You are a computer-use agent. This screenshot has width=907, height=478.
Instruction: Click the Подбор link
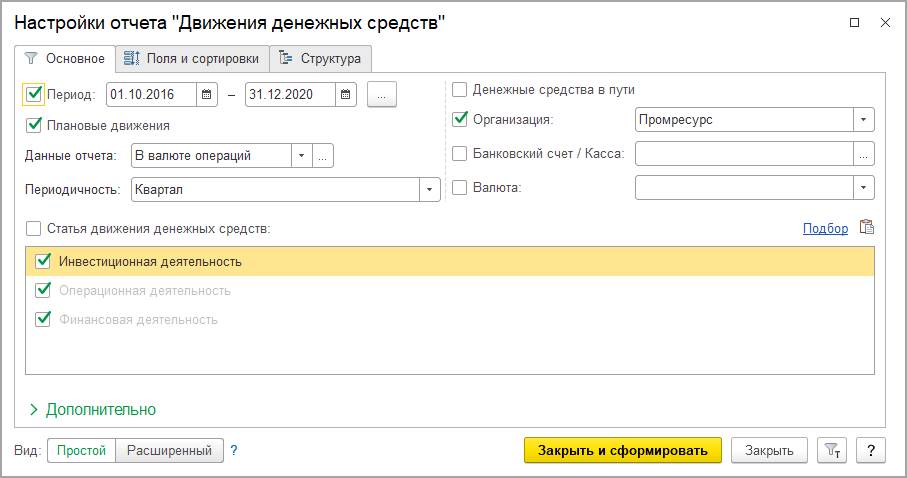[825, 229]
